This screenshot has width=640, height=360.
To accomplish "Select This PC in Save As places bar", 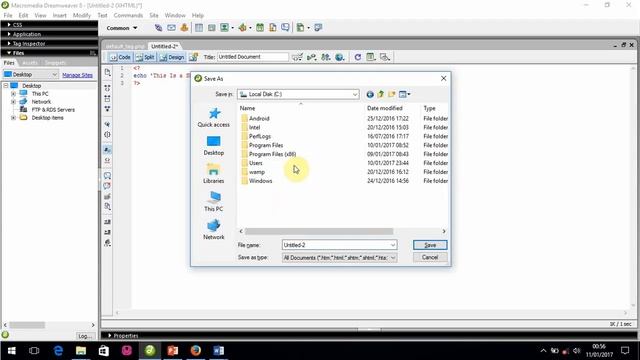I will [213, 202].
